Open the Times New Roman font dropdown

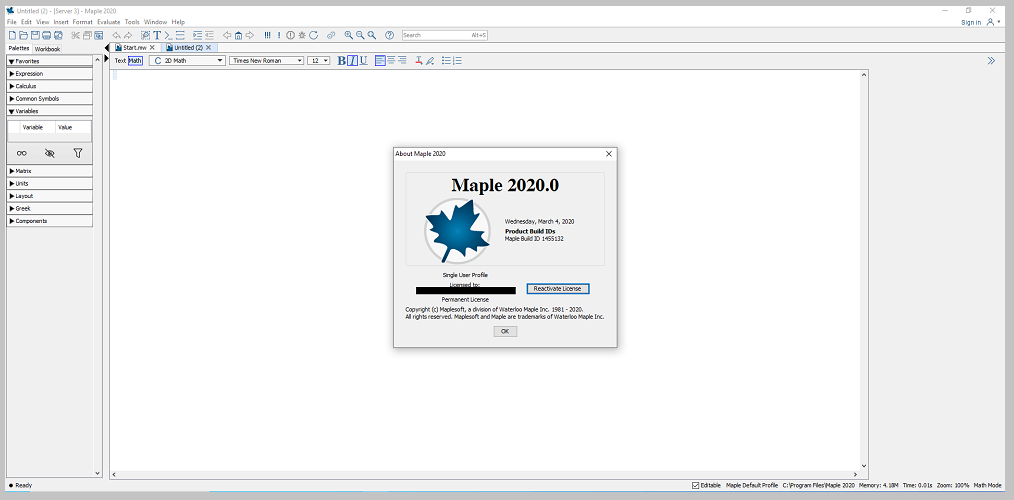(266, 60)
